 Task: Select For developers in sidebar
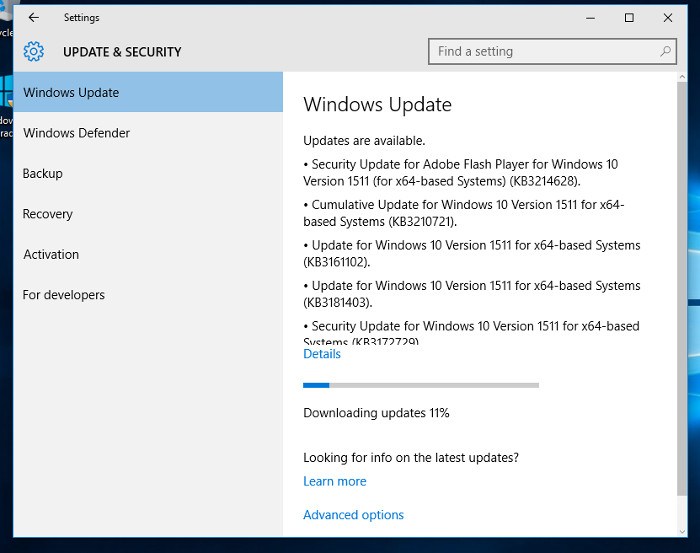tap(148, 295)
